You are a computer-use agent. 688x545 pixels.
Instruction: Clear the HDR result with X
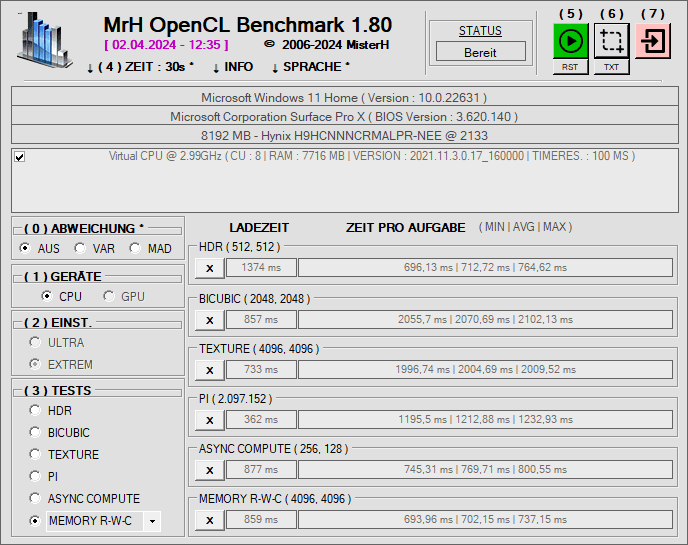[x=210, y=268]
